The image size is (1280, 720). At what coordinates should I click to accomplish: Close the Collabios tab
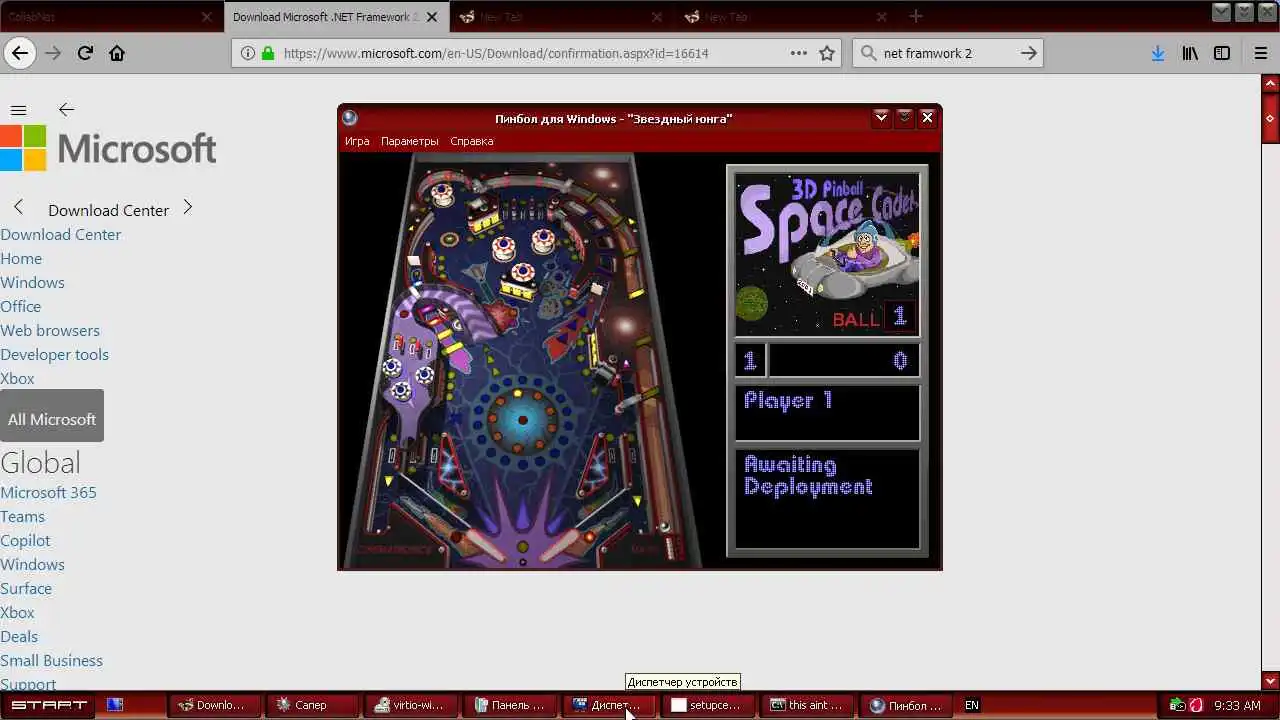207,17
